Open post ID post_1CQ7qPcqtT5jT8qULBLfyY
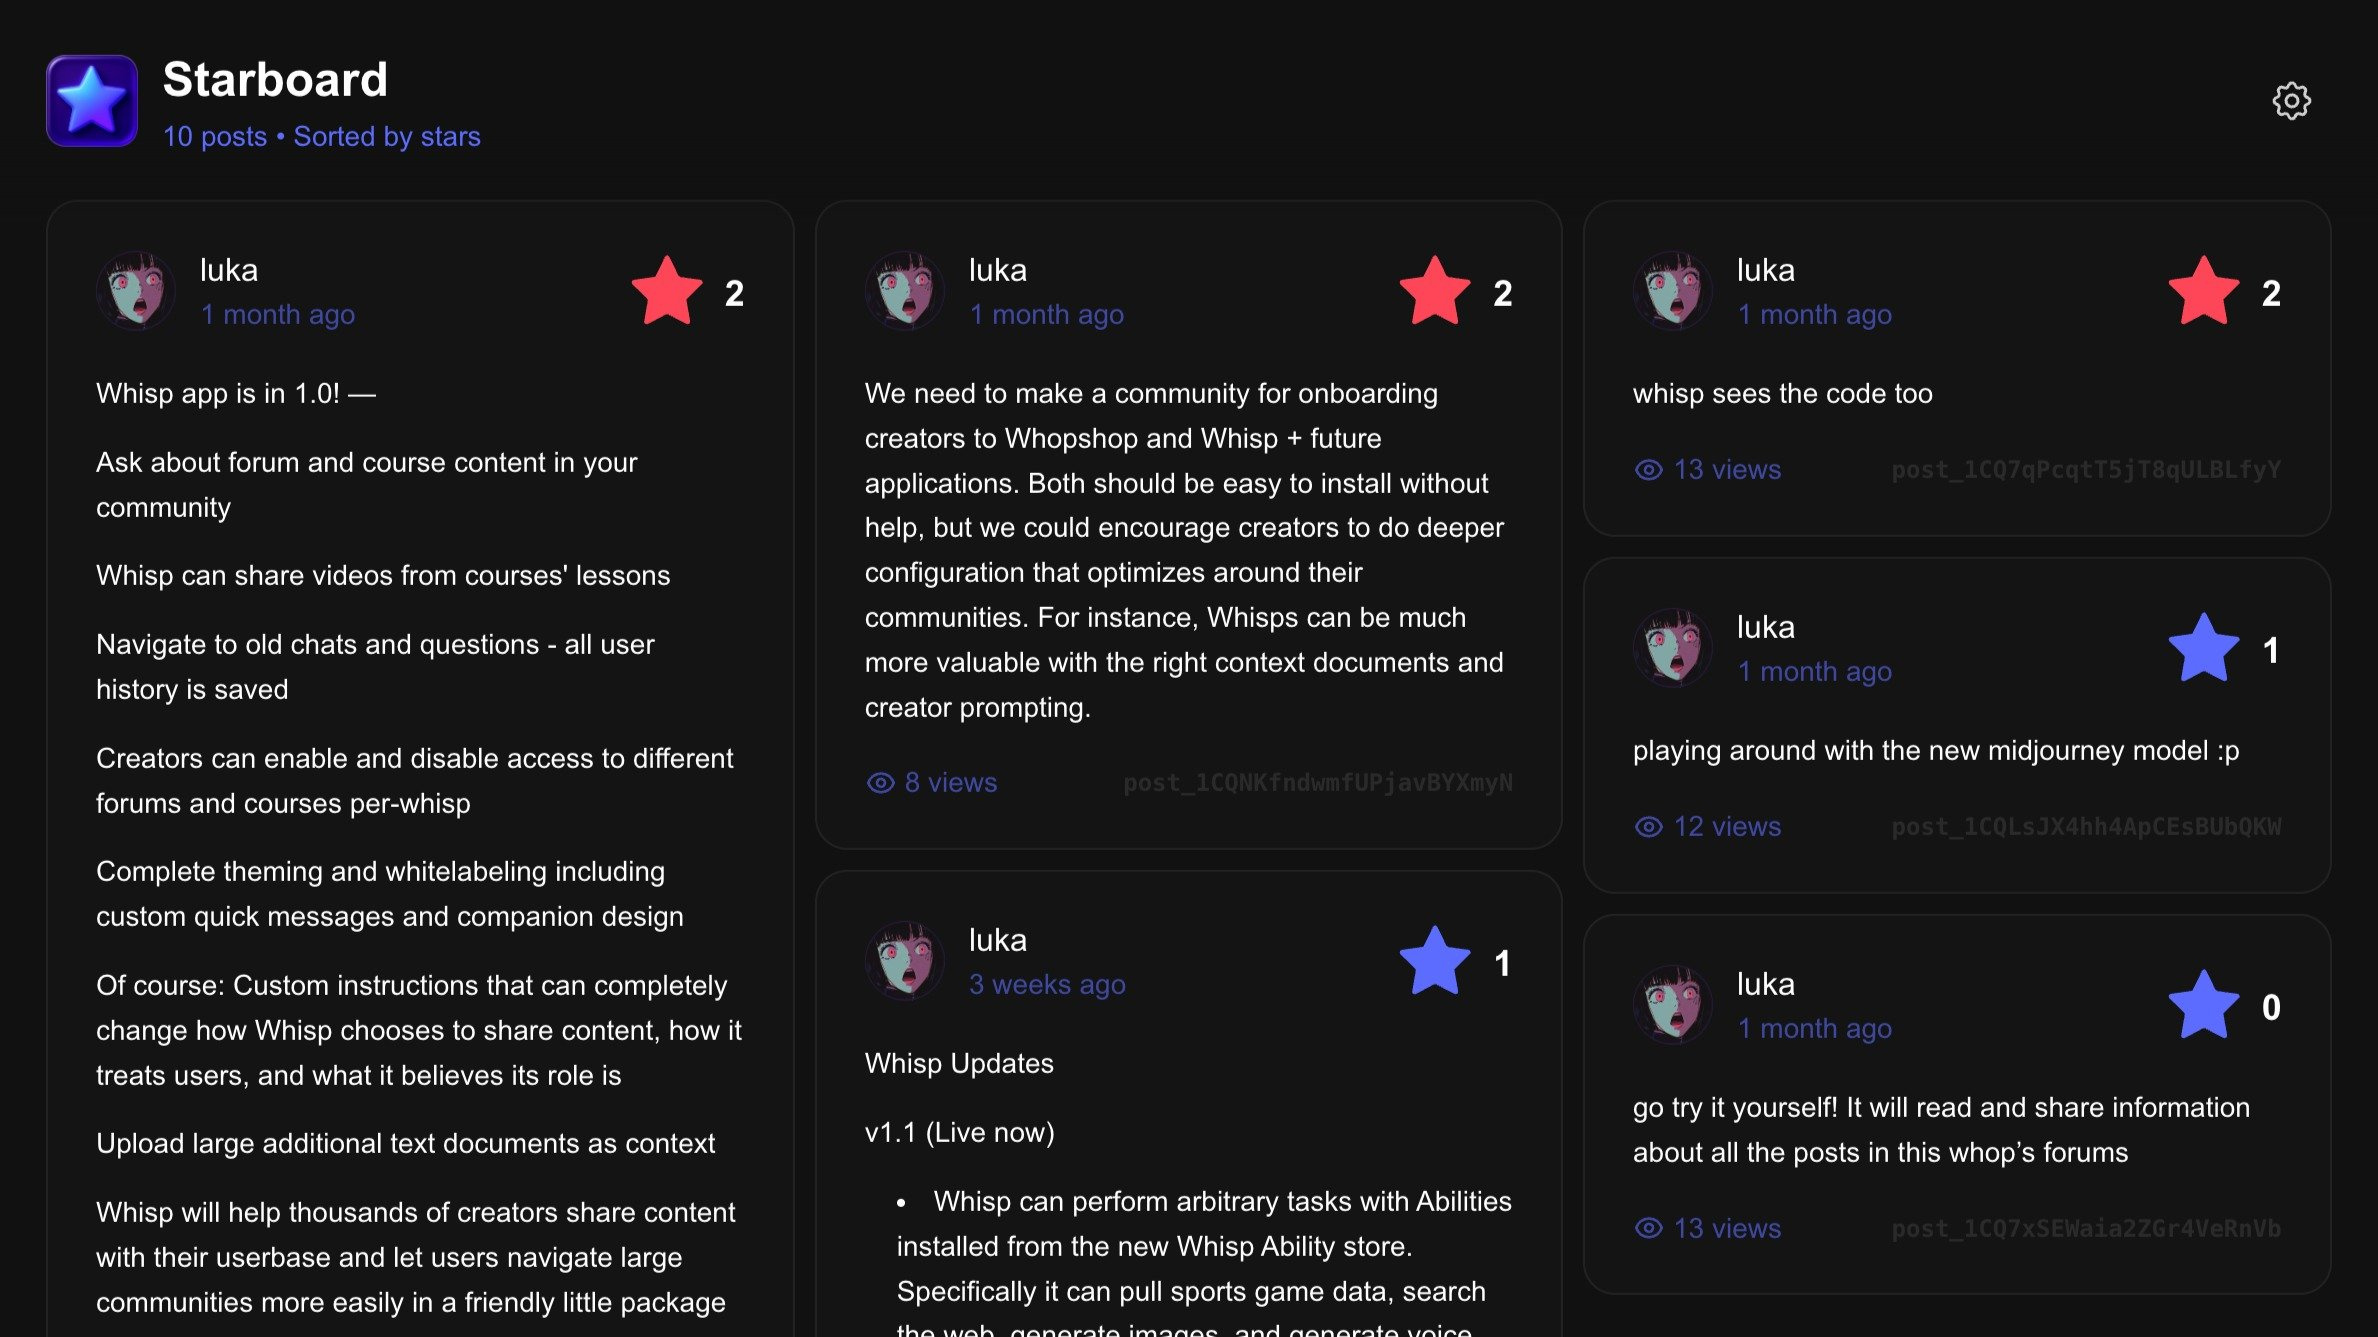The height and width of the screenshot is (1337, 2378). [2086, 470]
